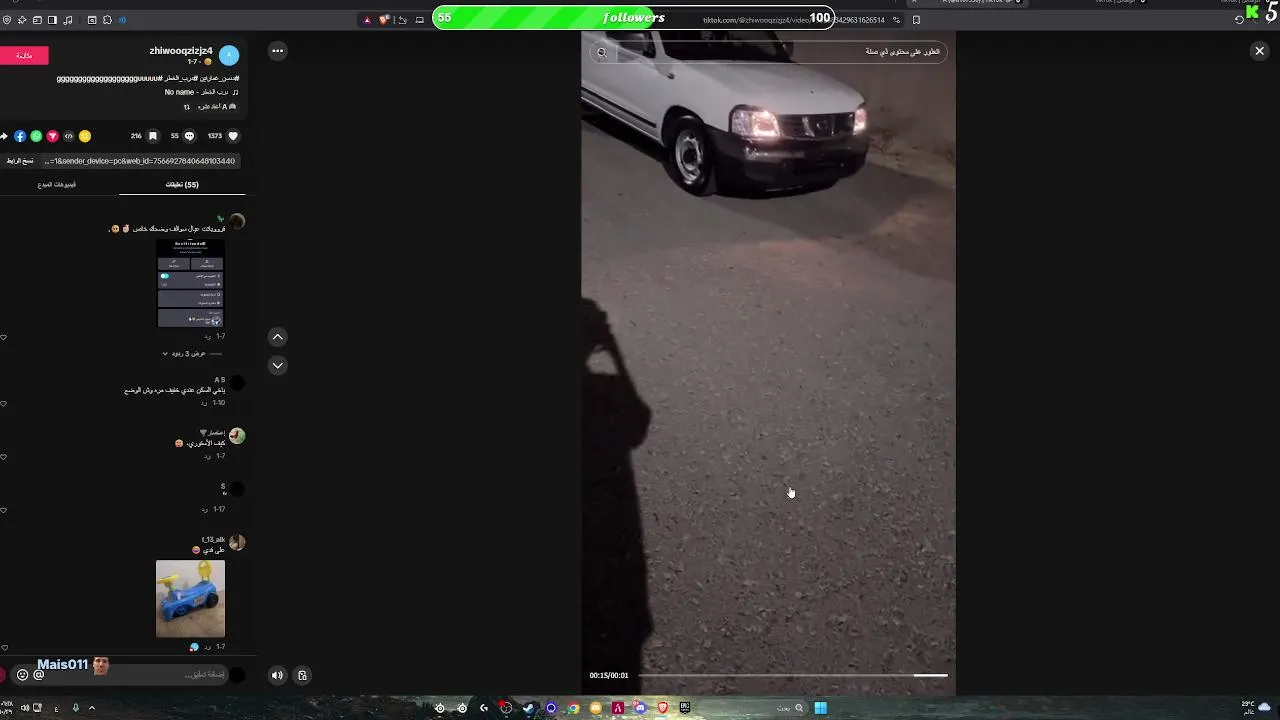Click the forward share arrow icon

pyautogui.click(x=4, y=136)
